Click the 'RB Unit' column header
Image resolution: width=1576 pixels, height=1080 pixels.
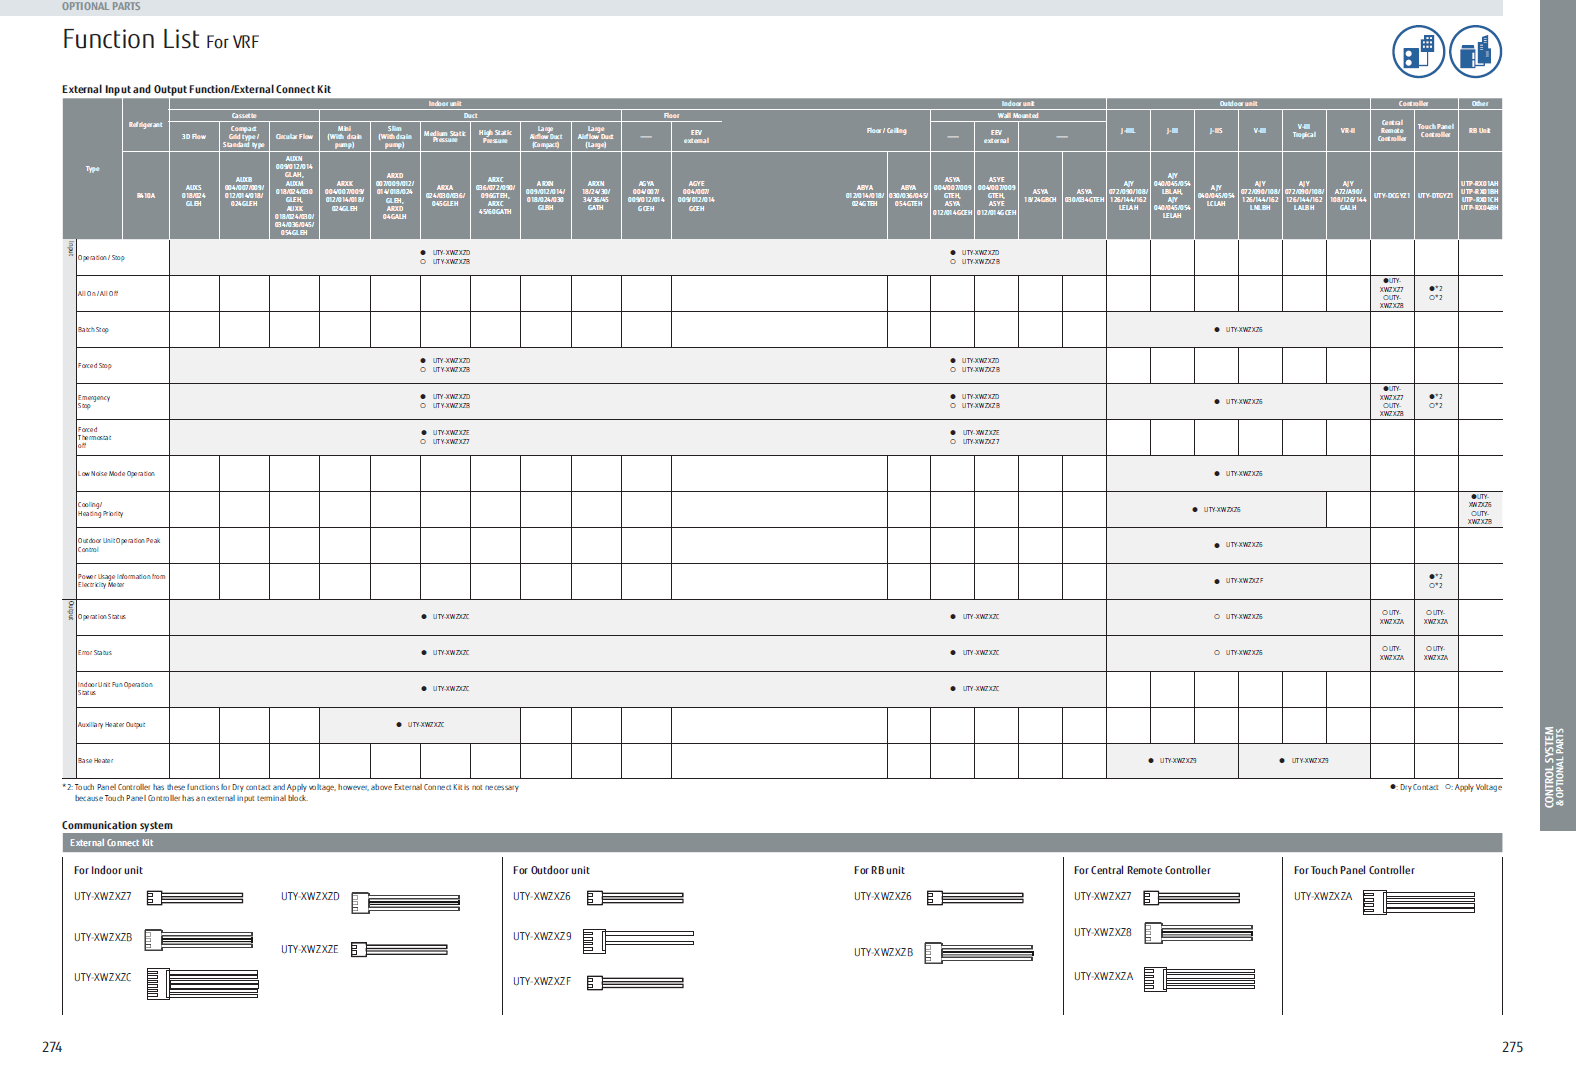(1479, 131)
